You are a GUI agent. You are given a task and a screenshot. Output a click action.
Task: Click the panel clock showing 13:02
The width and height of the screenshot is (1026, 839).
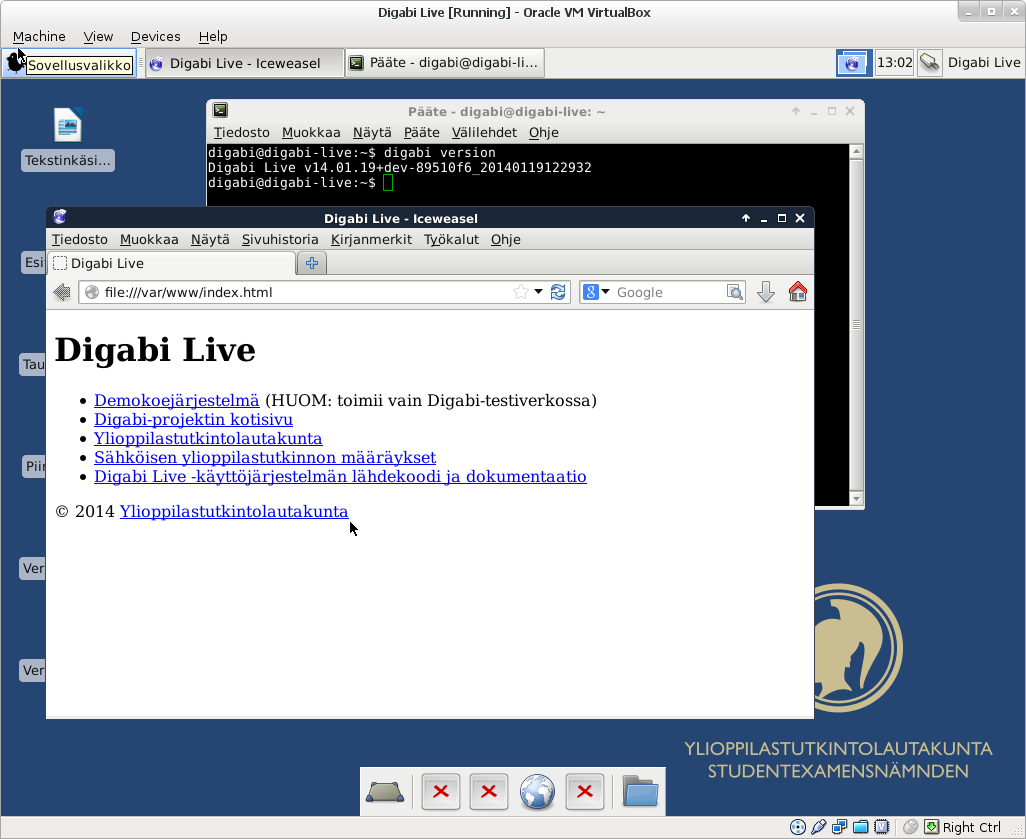tap(894, 63)
